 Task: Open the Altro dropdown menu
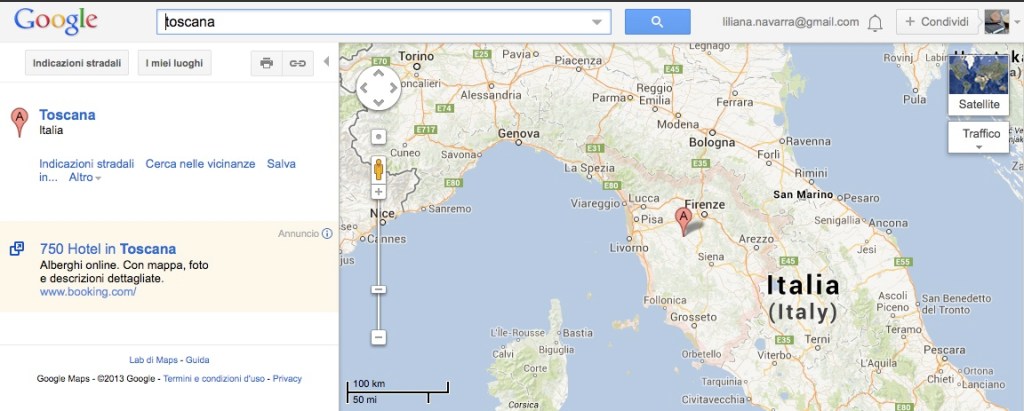coord(85,178)
